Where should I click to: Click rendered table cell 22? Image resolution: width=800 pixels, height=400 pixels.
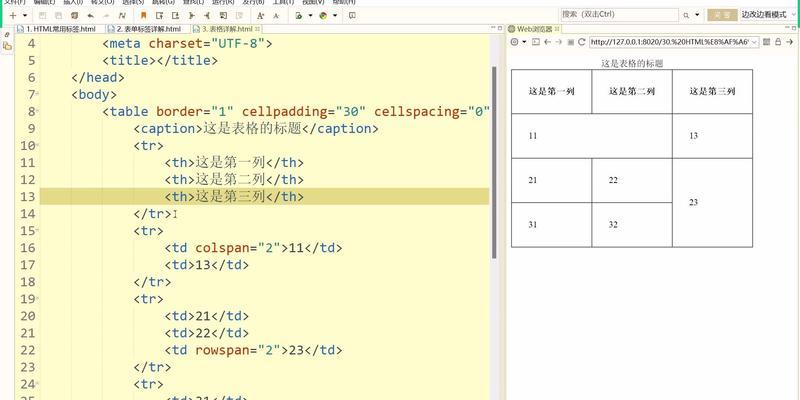632,181
